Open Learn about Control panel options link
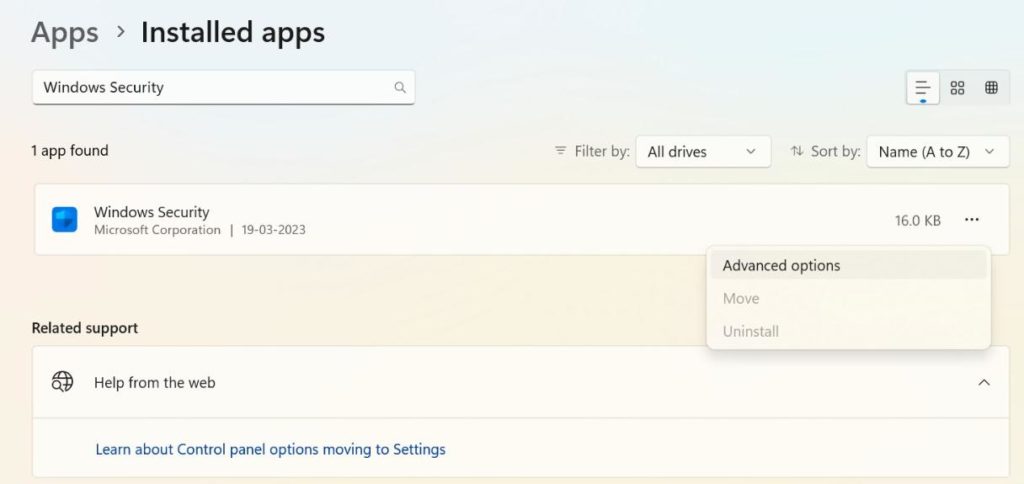The image size is (1024, 484). click(x=270, y=449)
